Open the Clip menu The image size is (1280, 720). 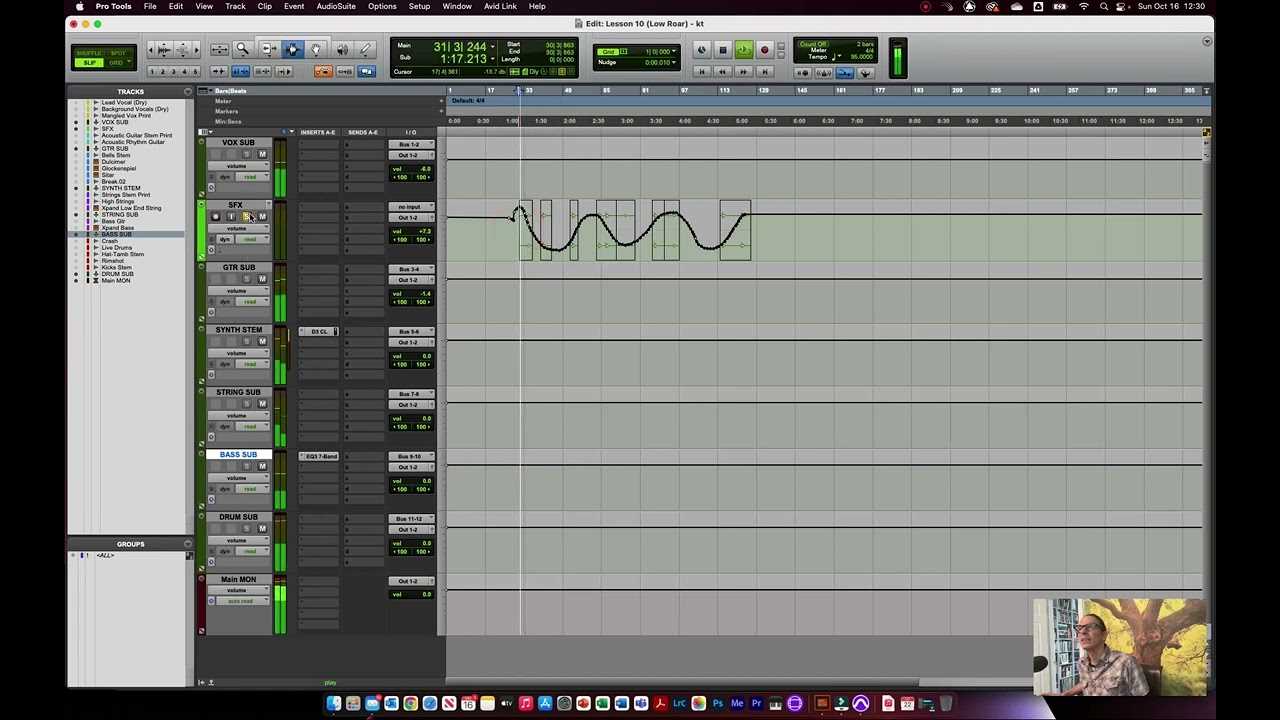264,6
